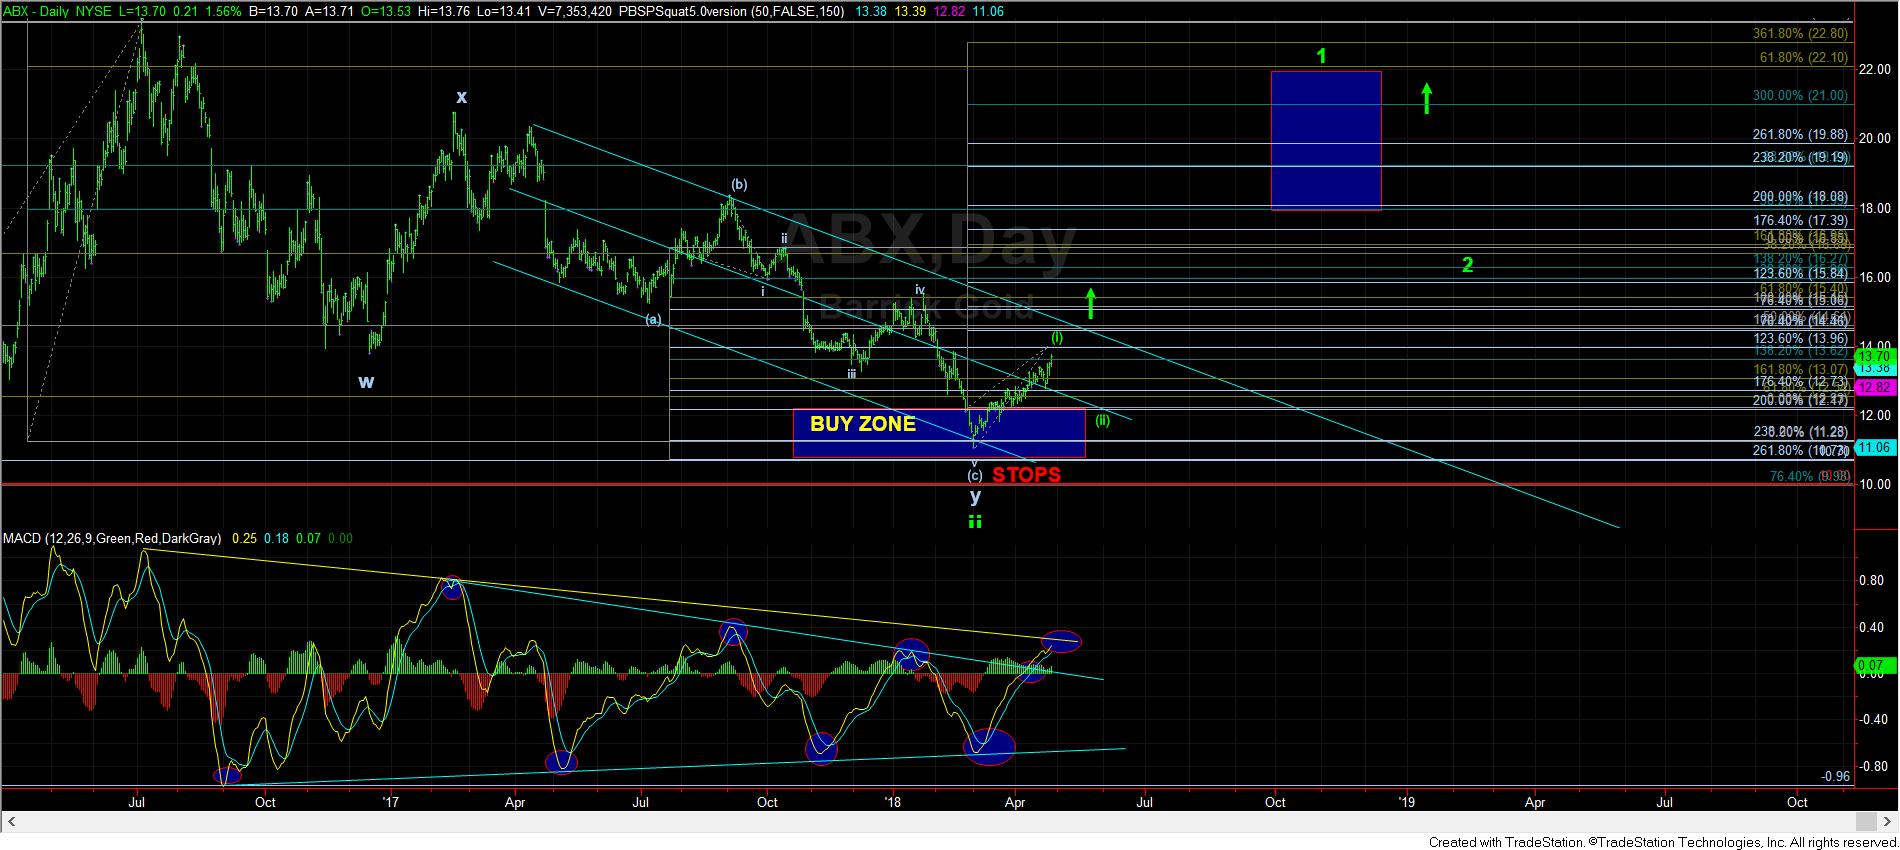Click the large MACD oval at the 2018 low
The width and height of the screenshot is (1900, 850).
[989, 745]
